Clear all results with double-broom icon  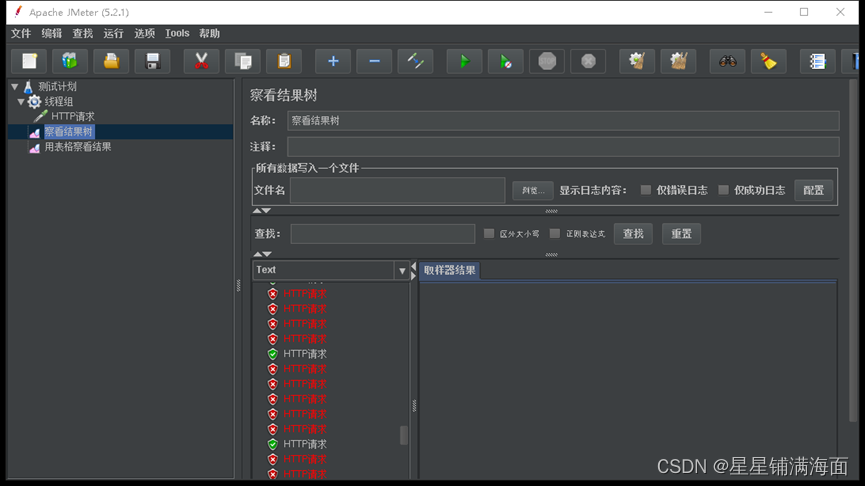[x=678, y=61]
